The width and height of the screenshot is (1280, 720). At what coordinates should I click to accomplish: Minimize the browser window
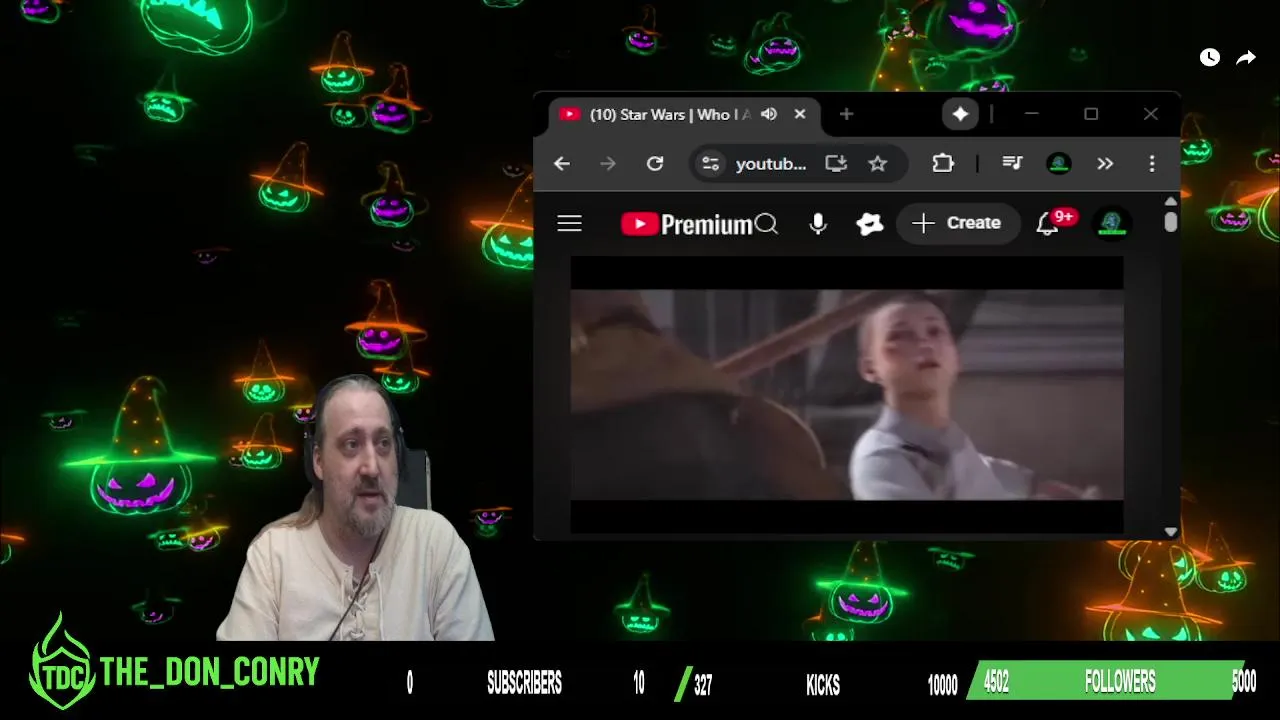click(1031, 114)
